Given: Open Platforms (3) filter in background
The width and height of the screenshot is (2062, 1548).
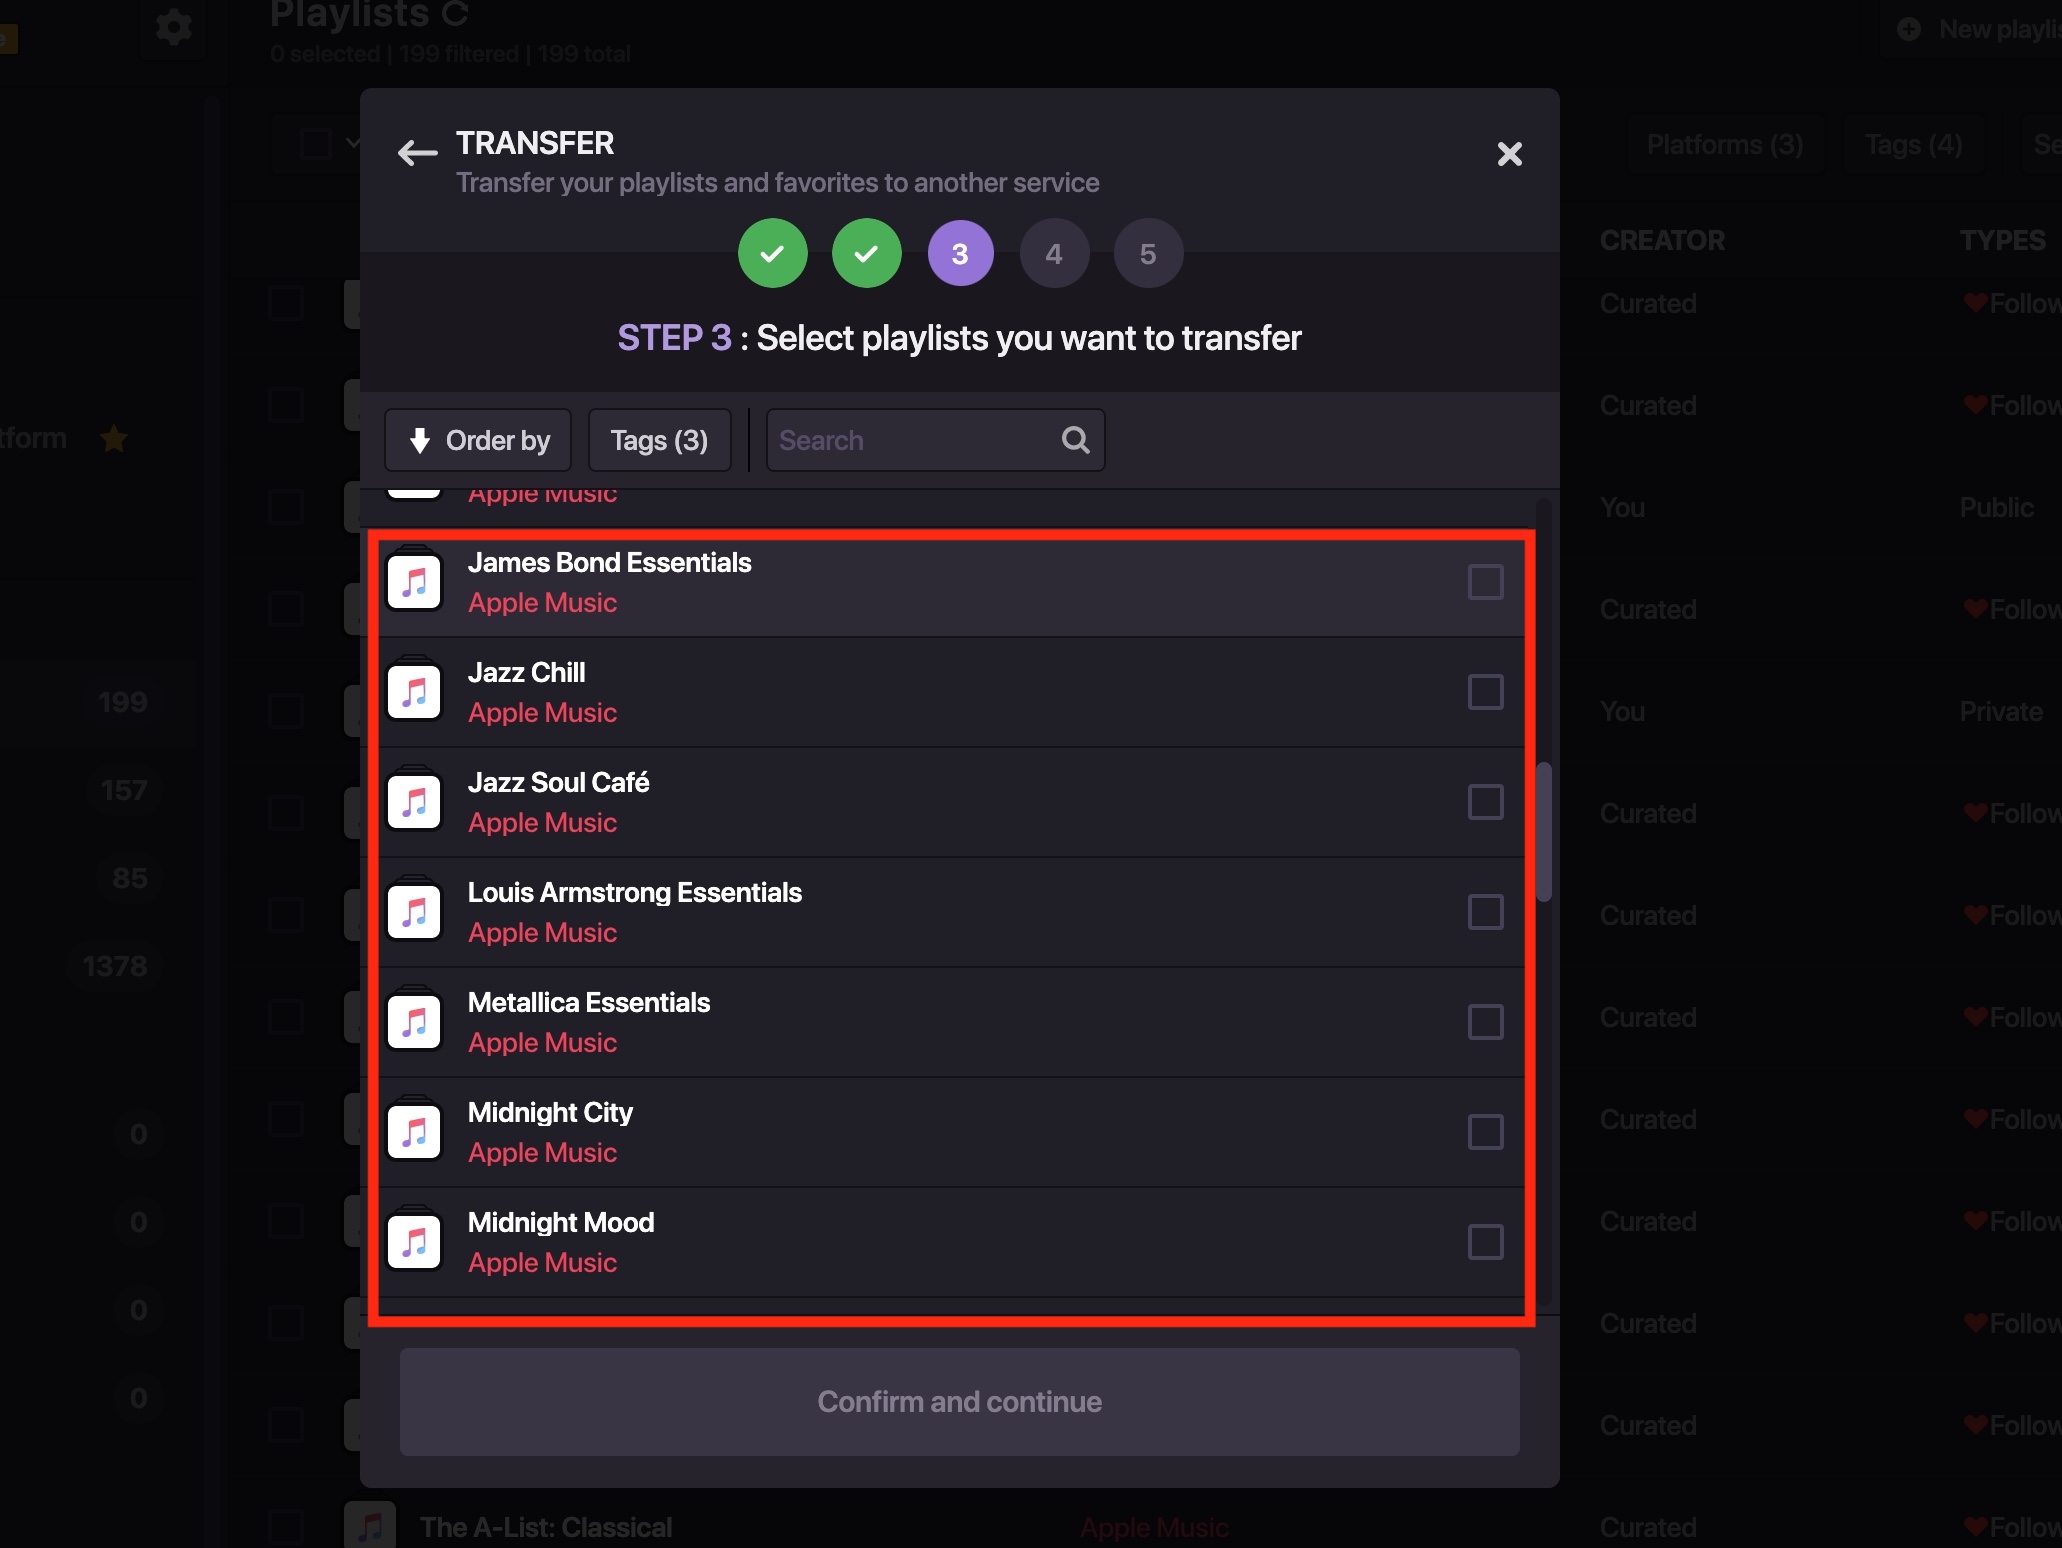Looking at the screenshot, I should (1724, 145).
